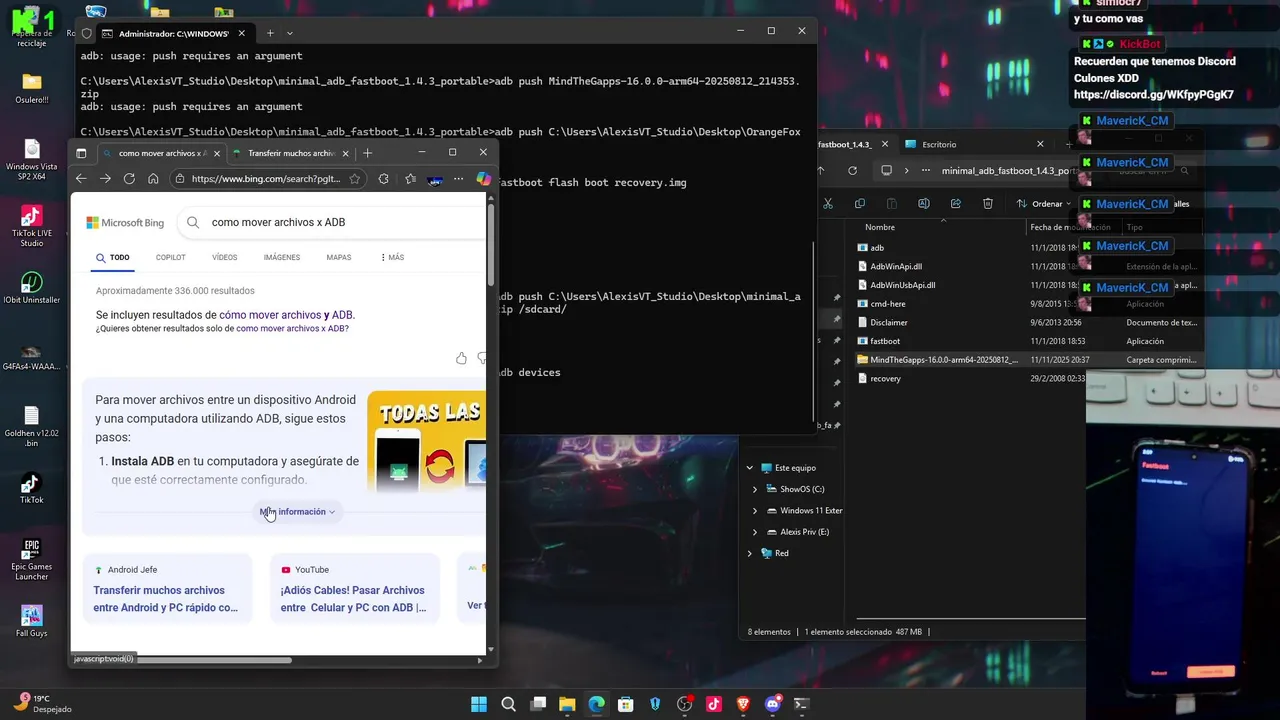Screen dimensions: 1280x720
Task: Open the Copilot icon in Edge
Action: [483, 179]
